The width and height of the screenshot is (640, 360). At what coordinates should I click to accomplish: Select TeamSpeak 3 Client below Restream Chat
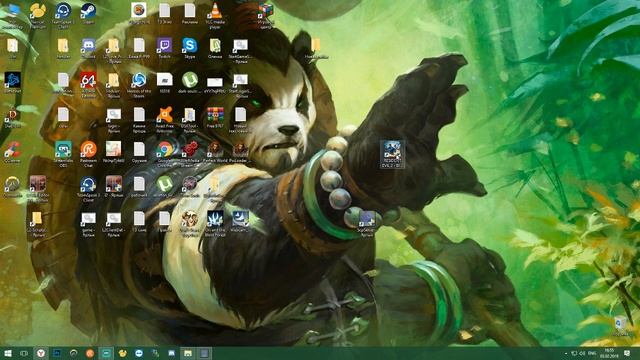(88, 189)
